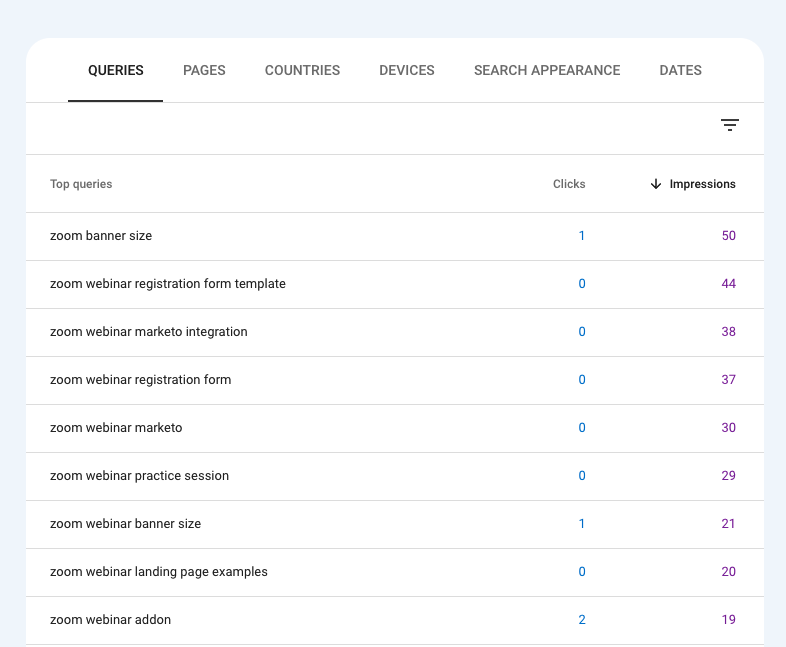
Task: Open the Search Appearance tab
Action: tap(547, 71)
